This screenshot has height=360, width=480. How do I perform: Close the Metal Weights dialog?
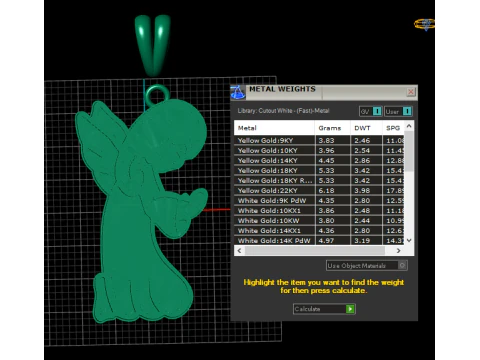coord(411,92)
